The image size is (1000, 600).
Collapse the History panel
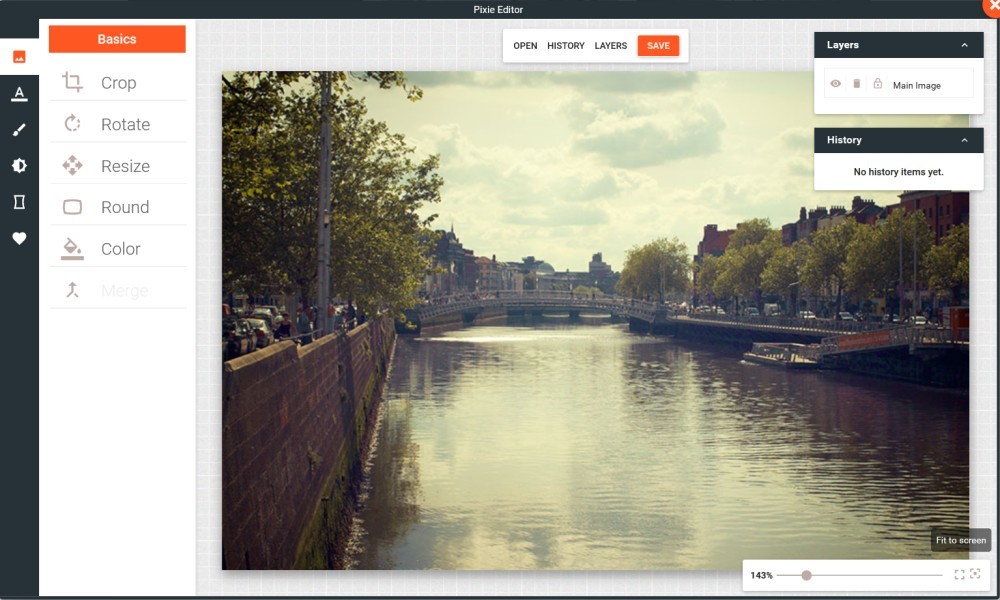tap(964, 141)
